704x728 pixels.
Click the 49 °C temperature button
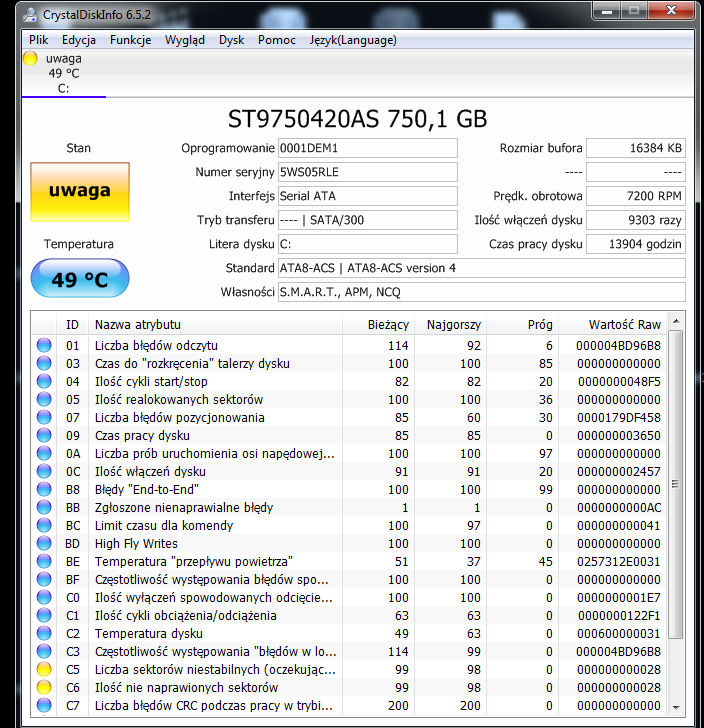[x=80, y=278]
